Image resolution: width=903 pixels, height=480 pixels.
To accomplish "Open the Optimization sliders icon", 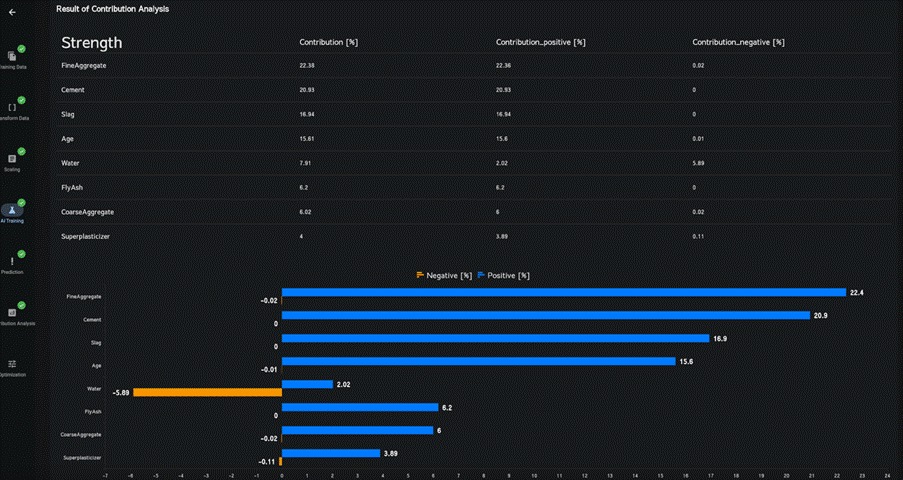I will 12,364.
